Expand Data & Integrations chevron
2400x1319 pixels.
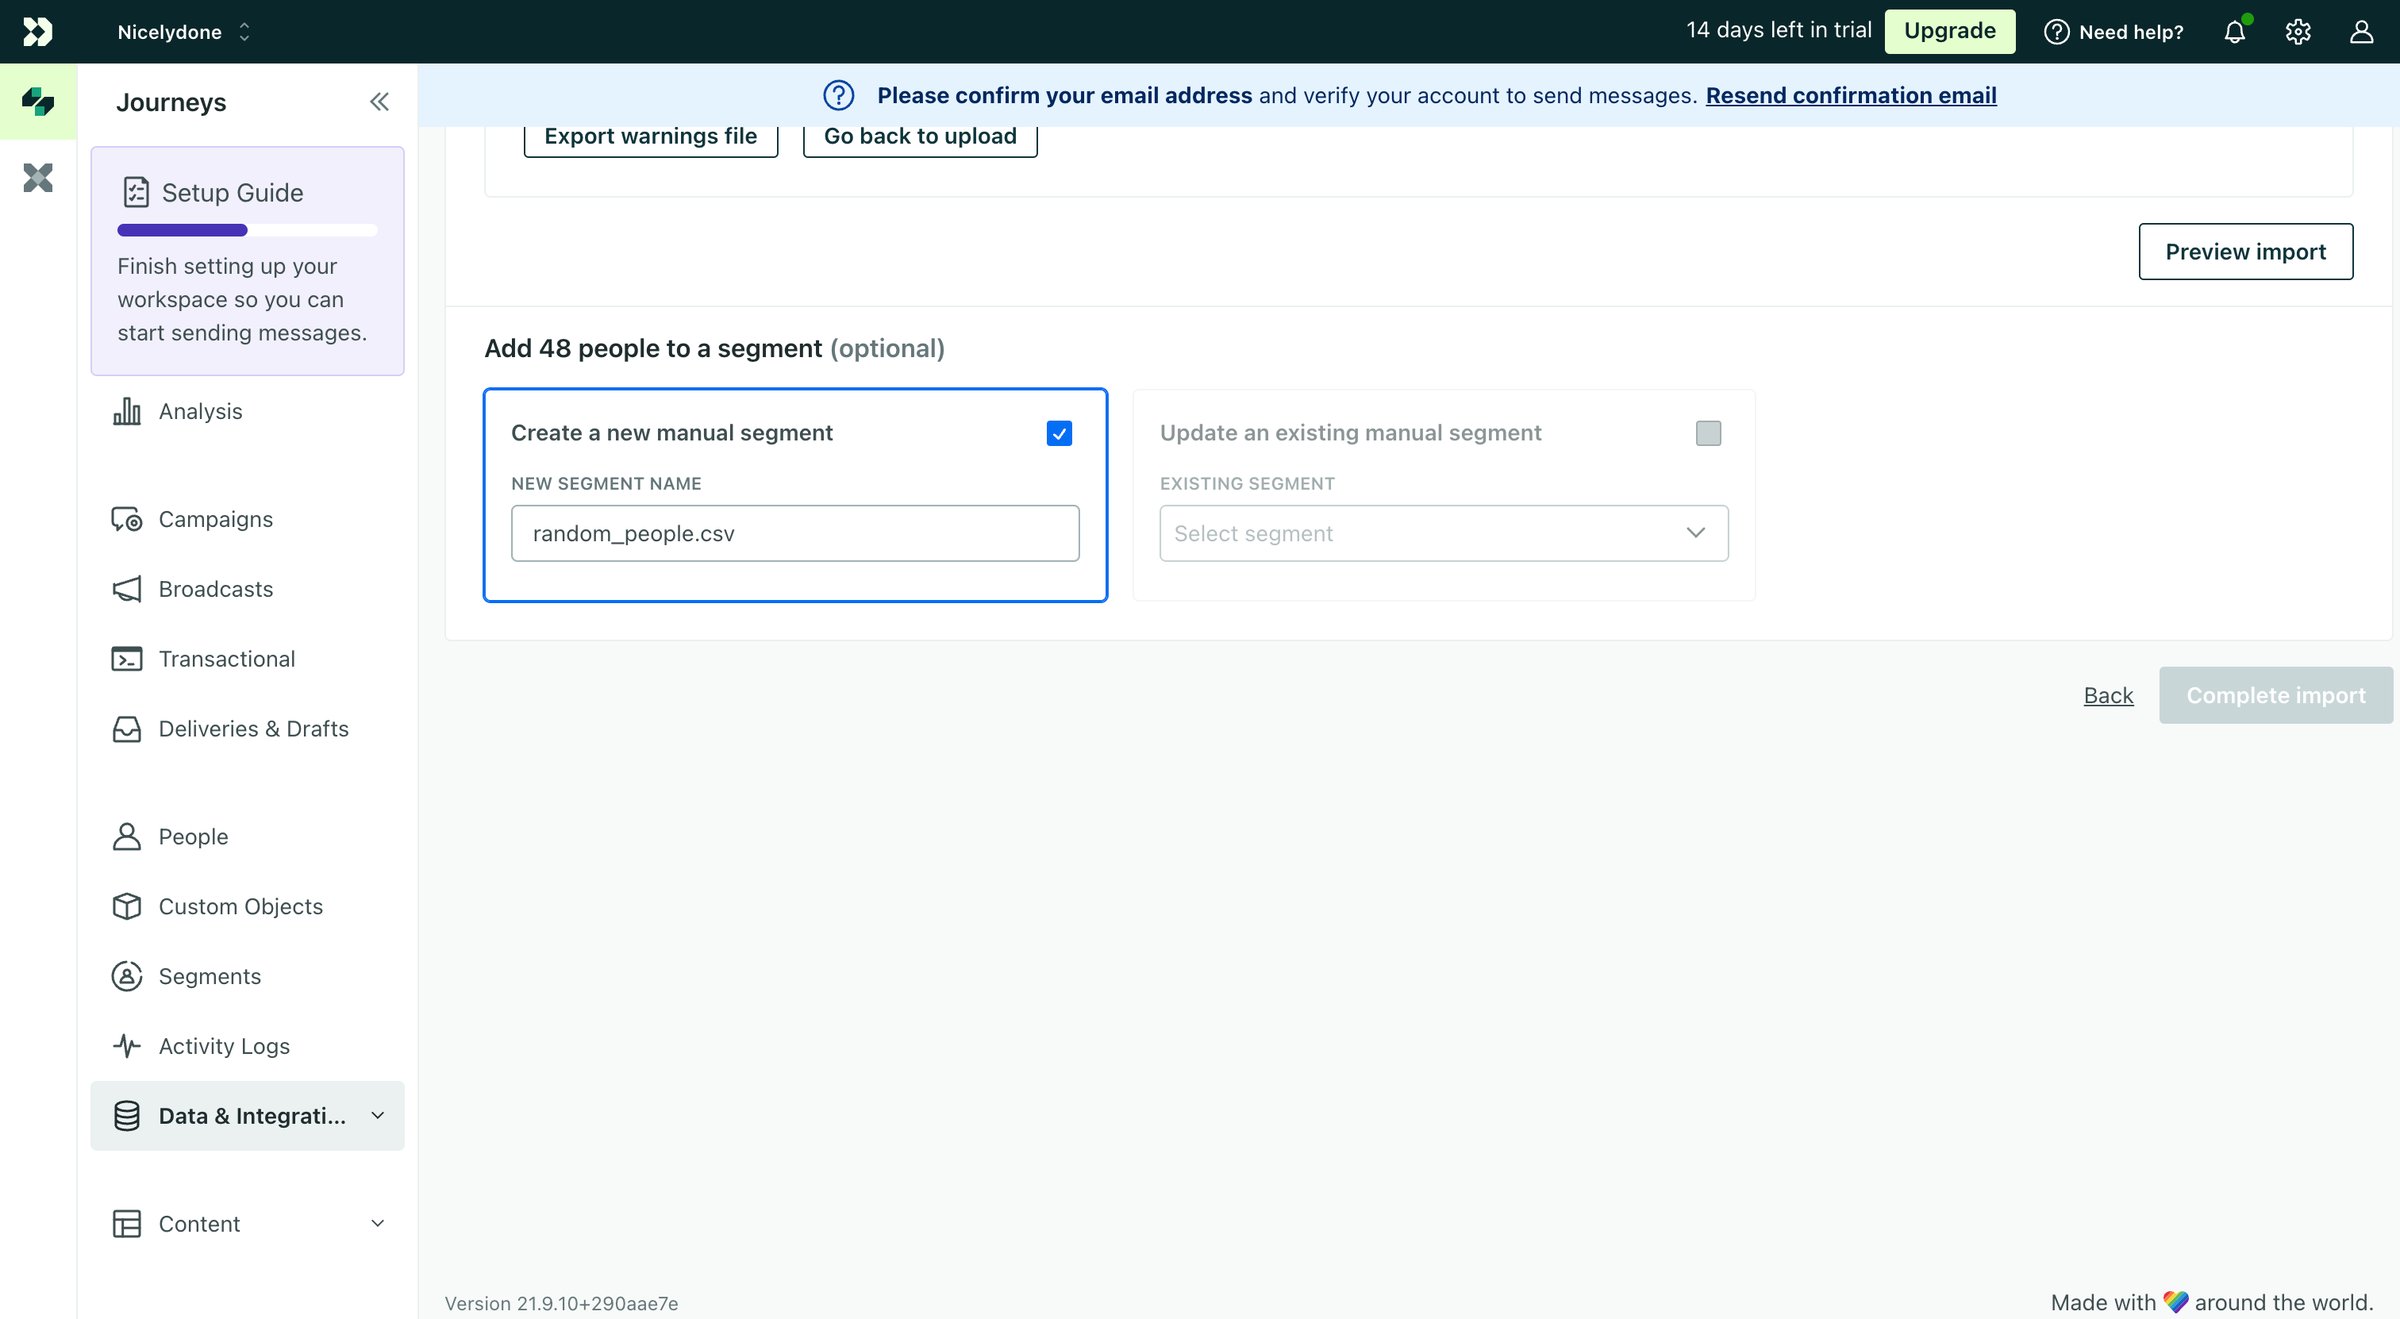click(378, 1116)
